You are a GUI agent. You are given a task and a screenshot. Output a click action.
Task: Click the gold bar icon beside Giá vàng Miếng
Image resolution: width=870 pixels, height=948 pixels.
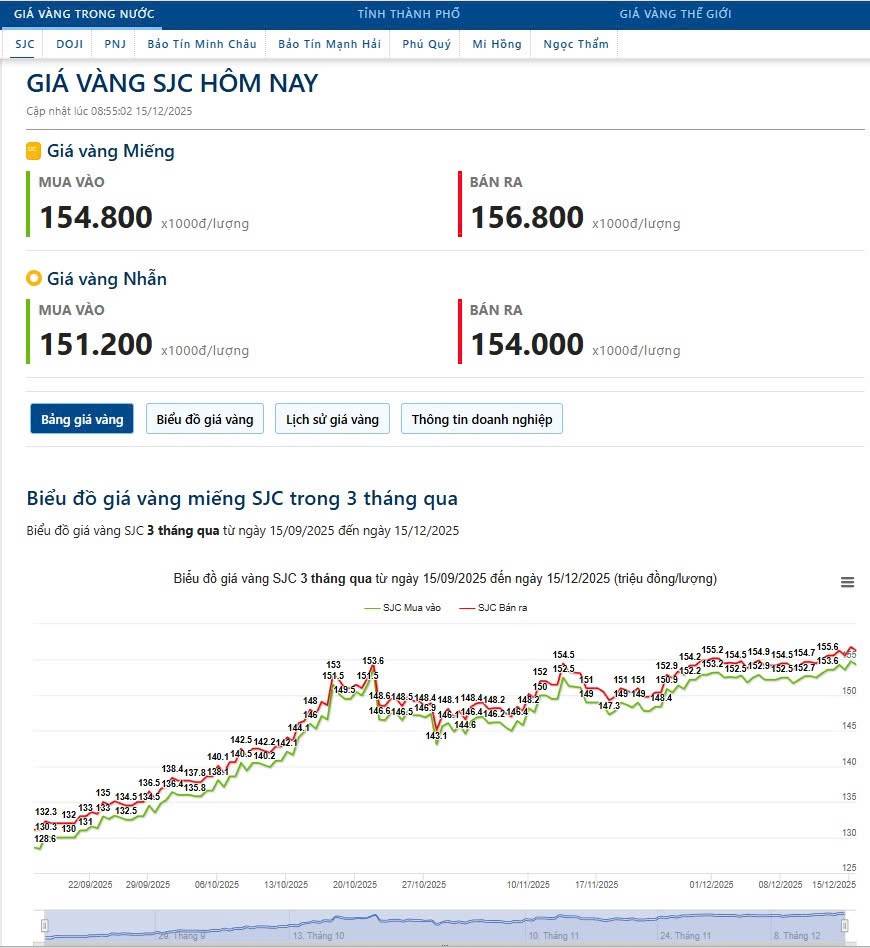coord(33,151)
